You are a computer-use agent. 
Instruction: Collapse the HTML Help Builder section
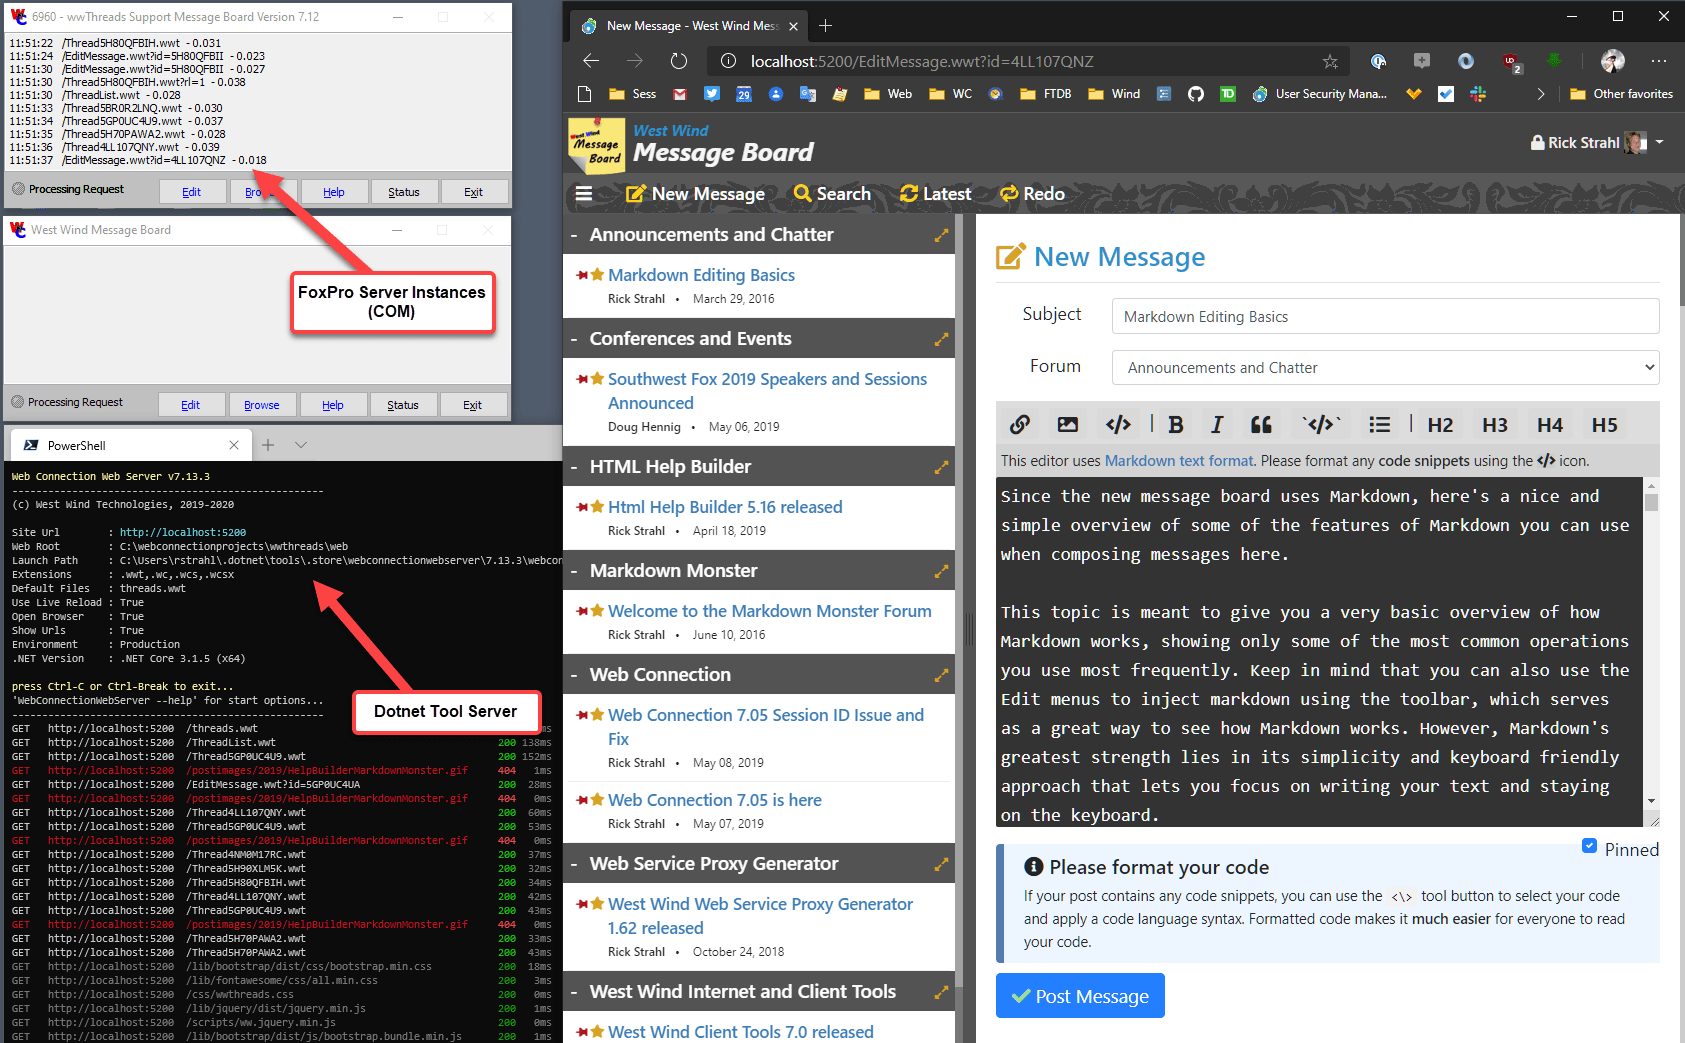click(574, 467)
